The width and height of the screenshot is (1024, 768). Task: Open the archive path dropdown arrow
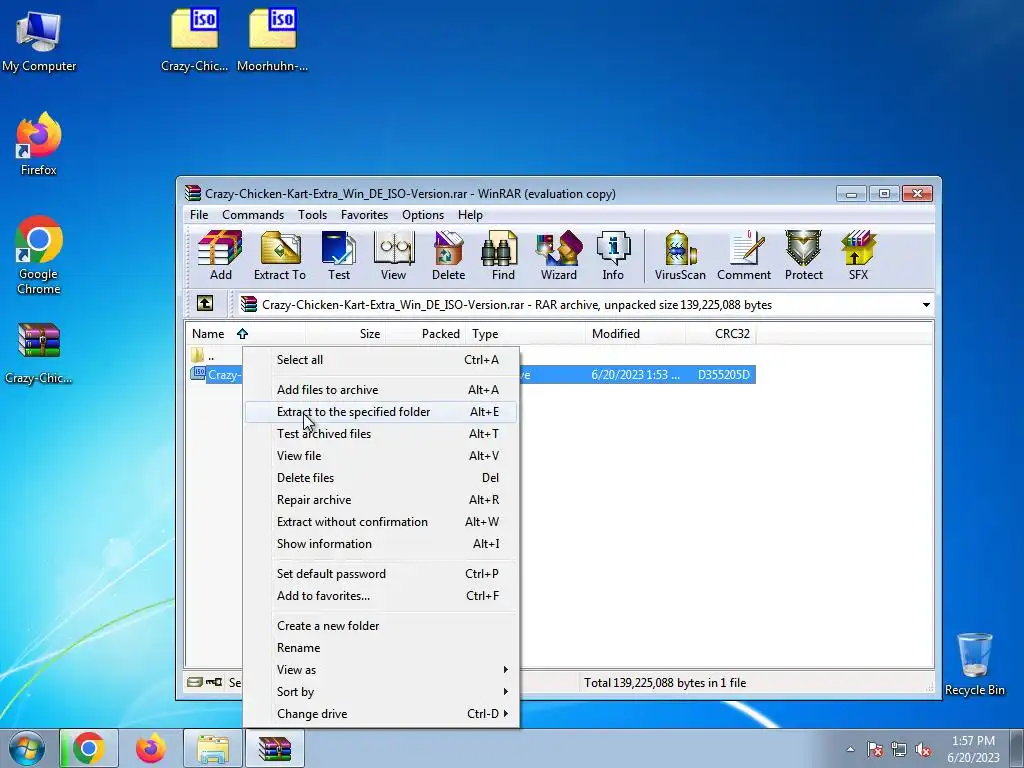click(x=925, y=305)
